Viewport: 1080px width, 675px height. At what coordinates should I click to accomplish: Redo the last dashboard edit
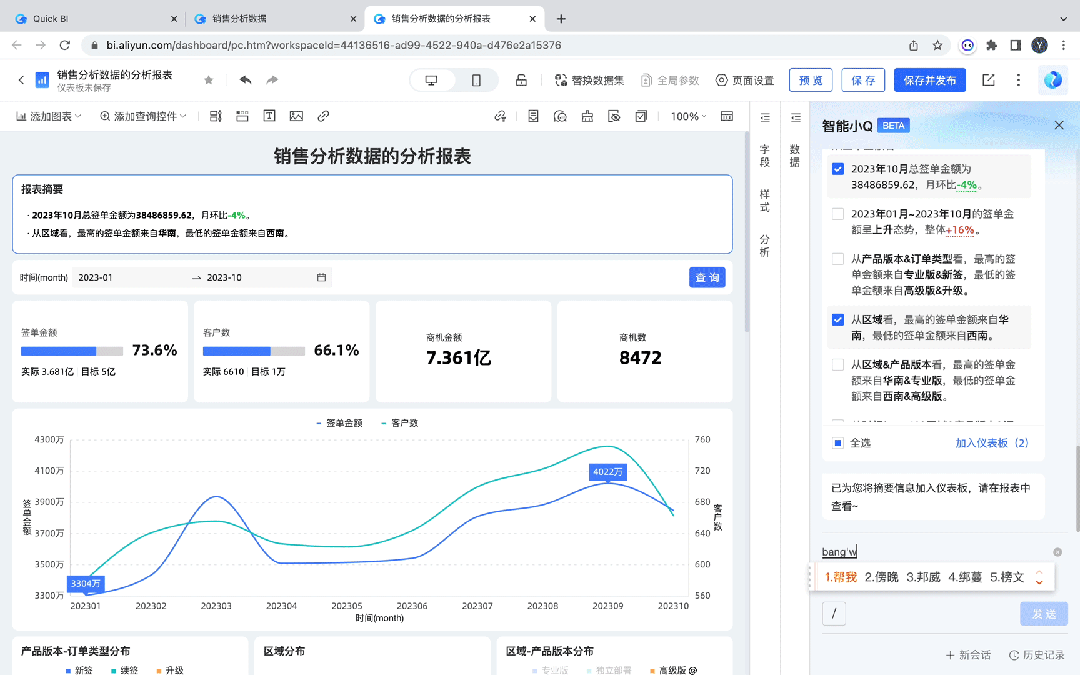(272, 80)
